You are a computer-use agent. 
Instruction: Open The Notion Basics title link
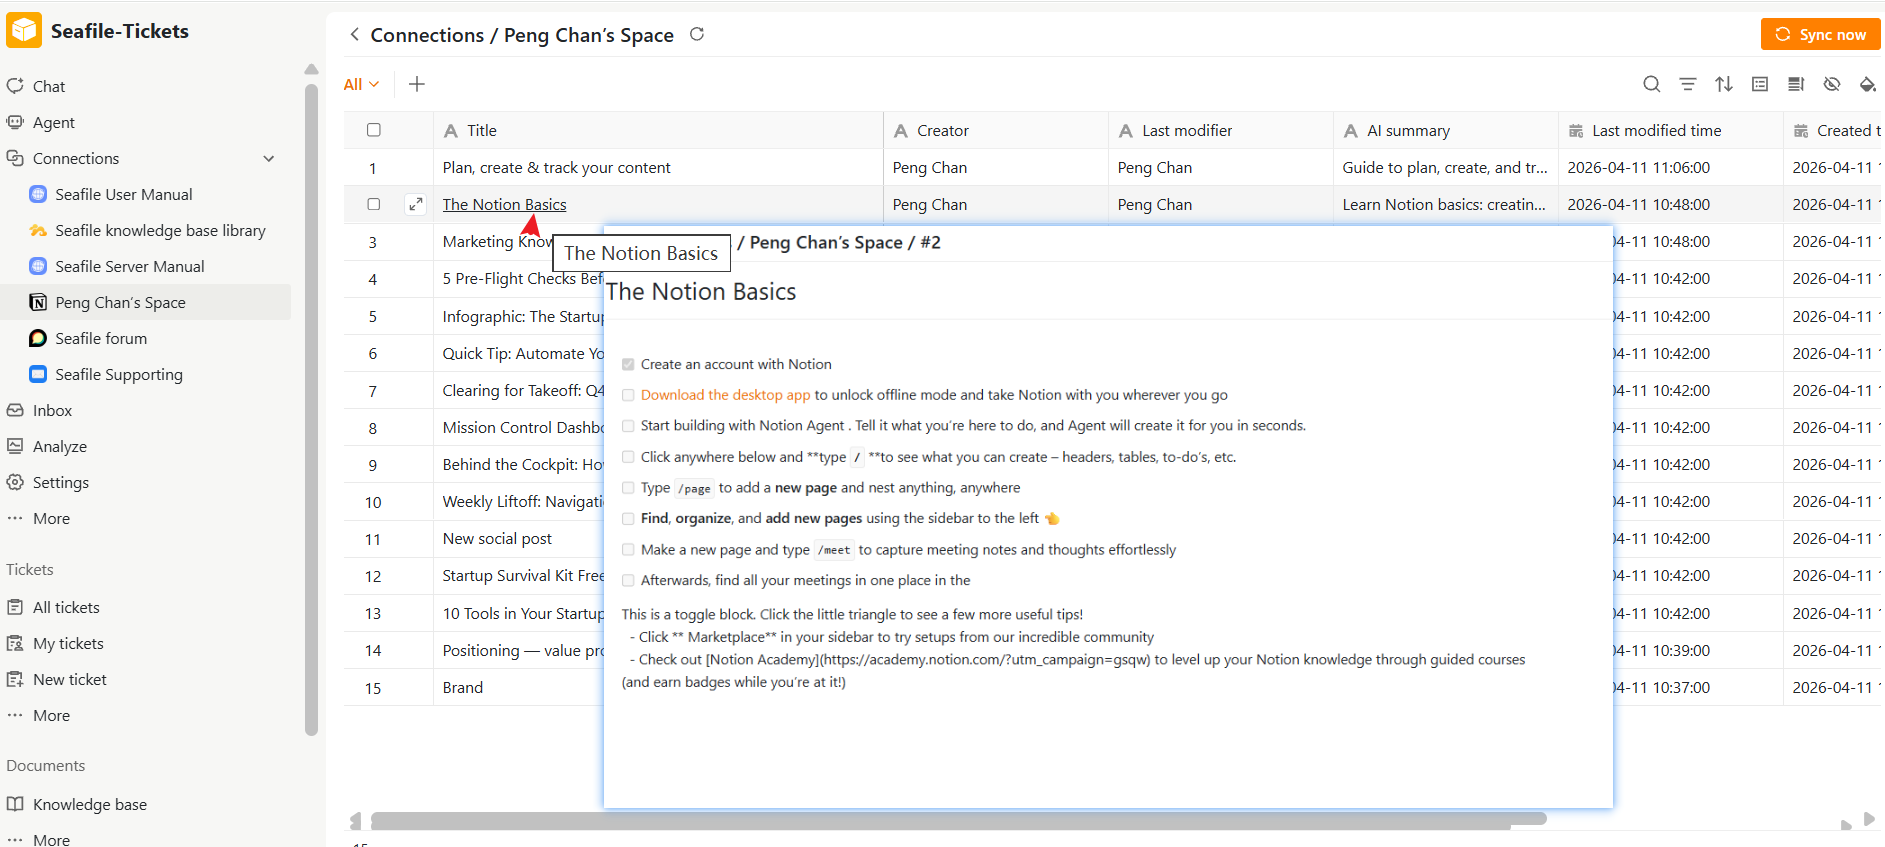click(504, 205)
